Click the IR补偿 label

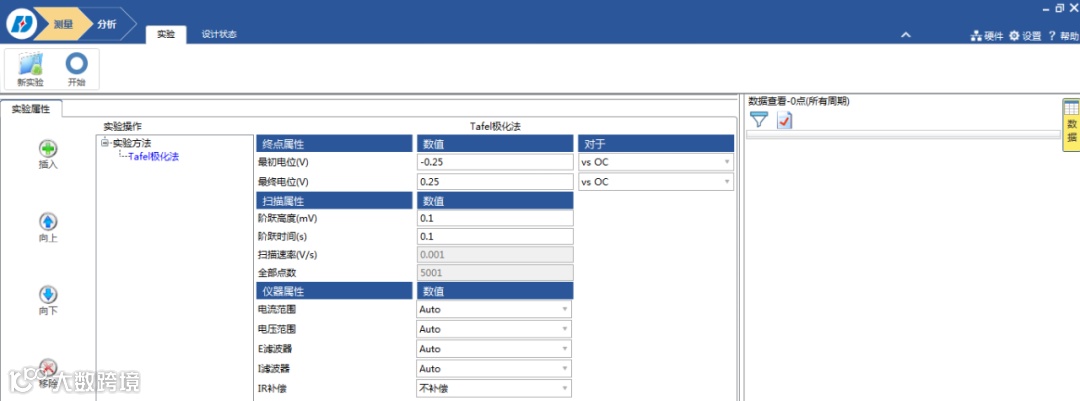click(272, 389)
